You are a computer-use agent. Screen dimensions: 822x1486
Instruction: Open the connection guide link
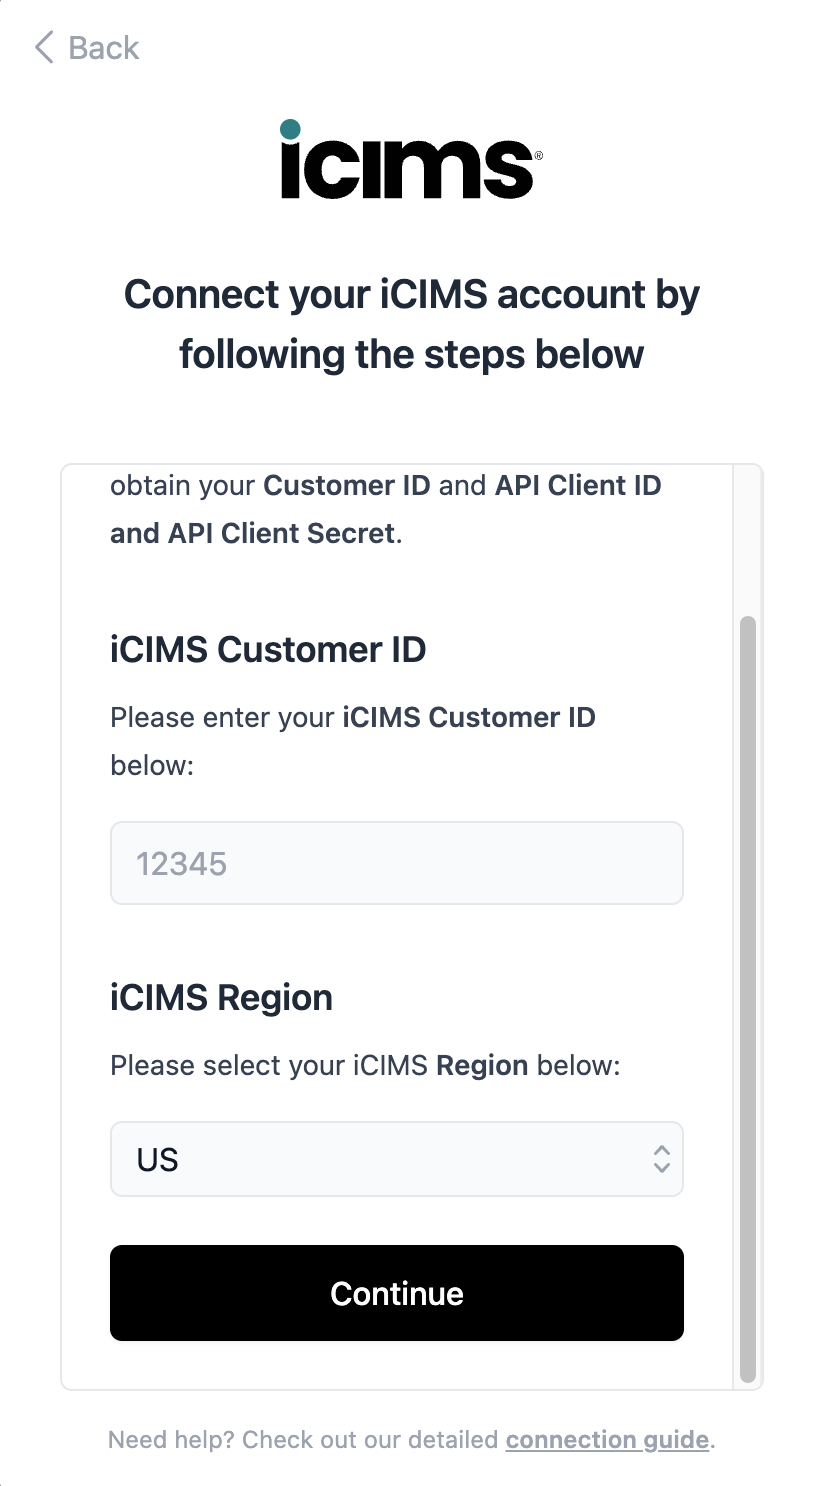click(x=607, y=1440)
